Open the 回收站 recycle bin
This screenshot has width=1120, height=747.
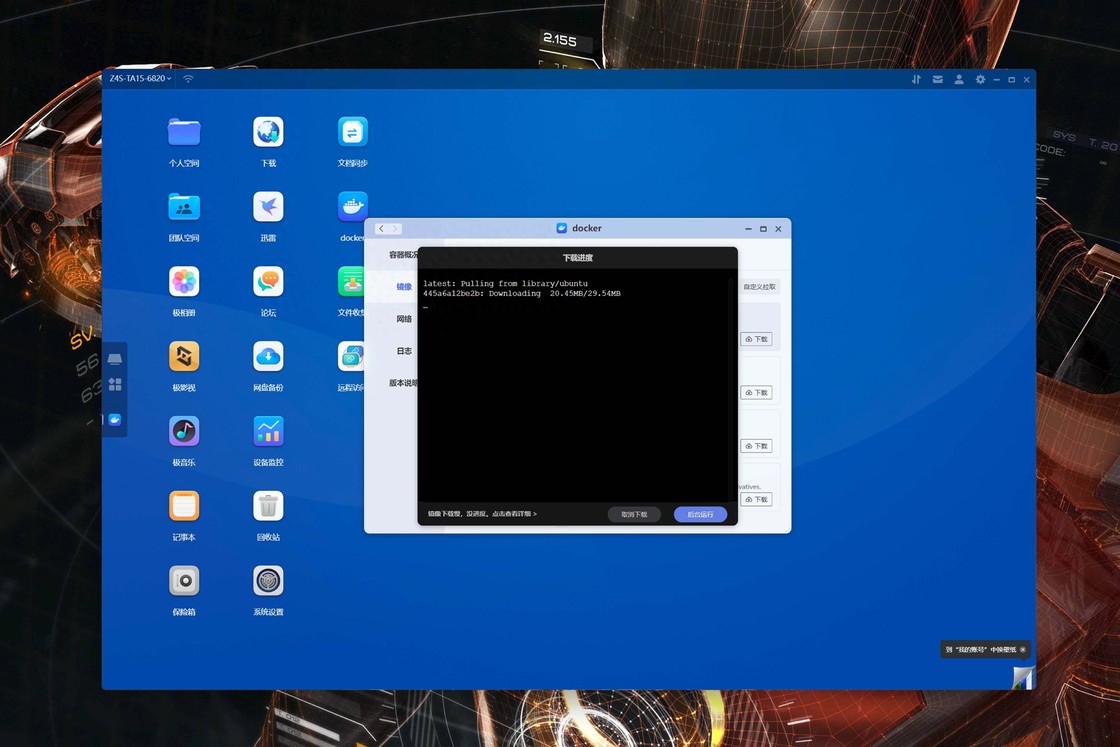pyautogui.click(x=268, y=506)
